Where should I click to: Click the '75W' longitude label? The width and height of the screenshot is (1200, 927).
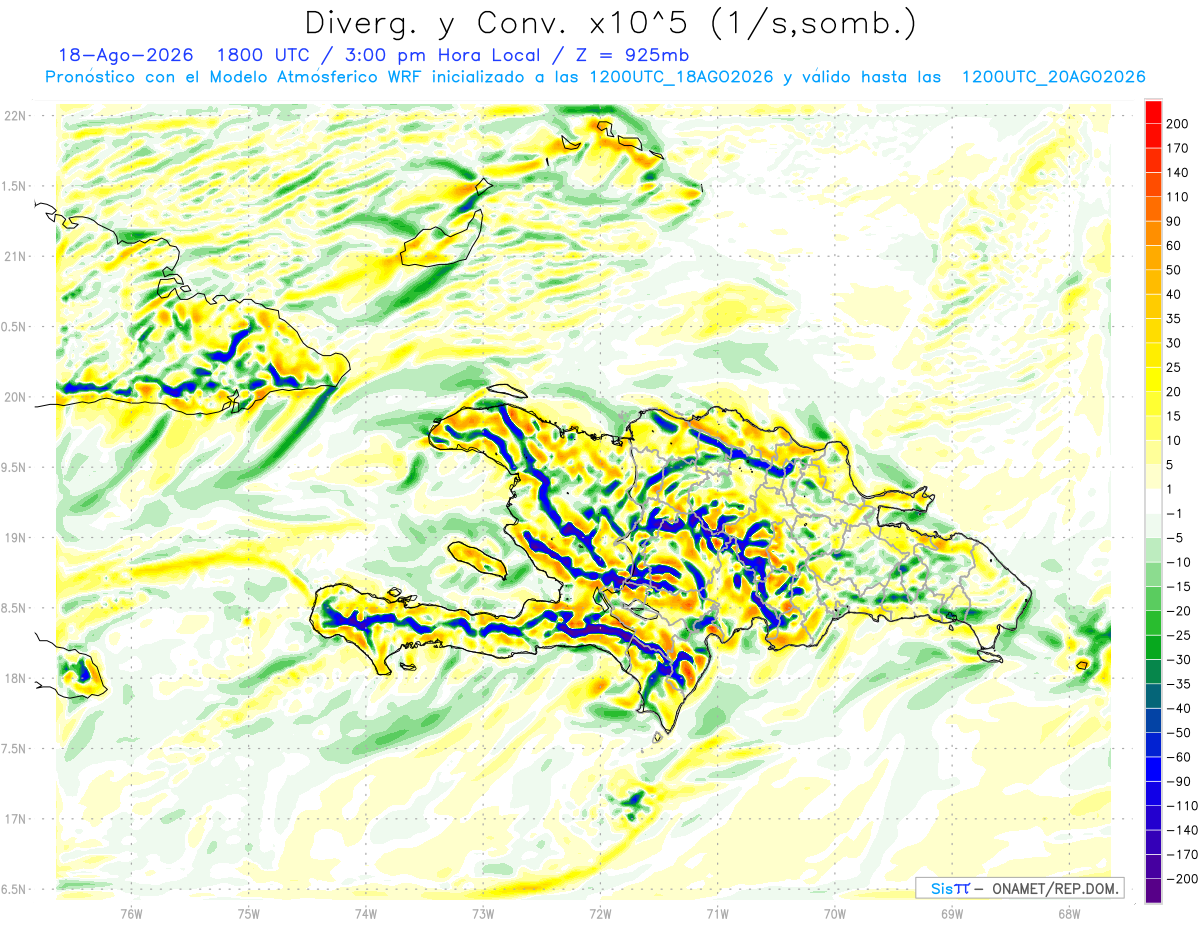[249, 913]
